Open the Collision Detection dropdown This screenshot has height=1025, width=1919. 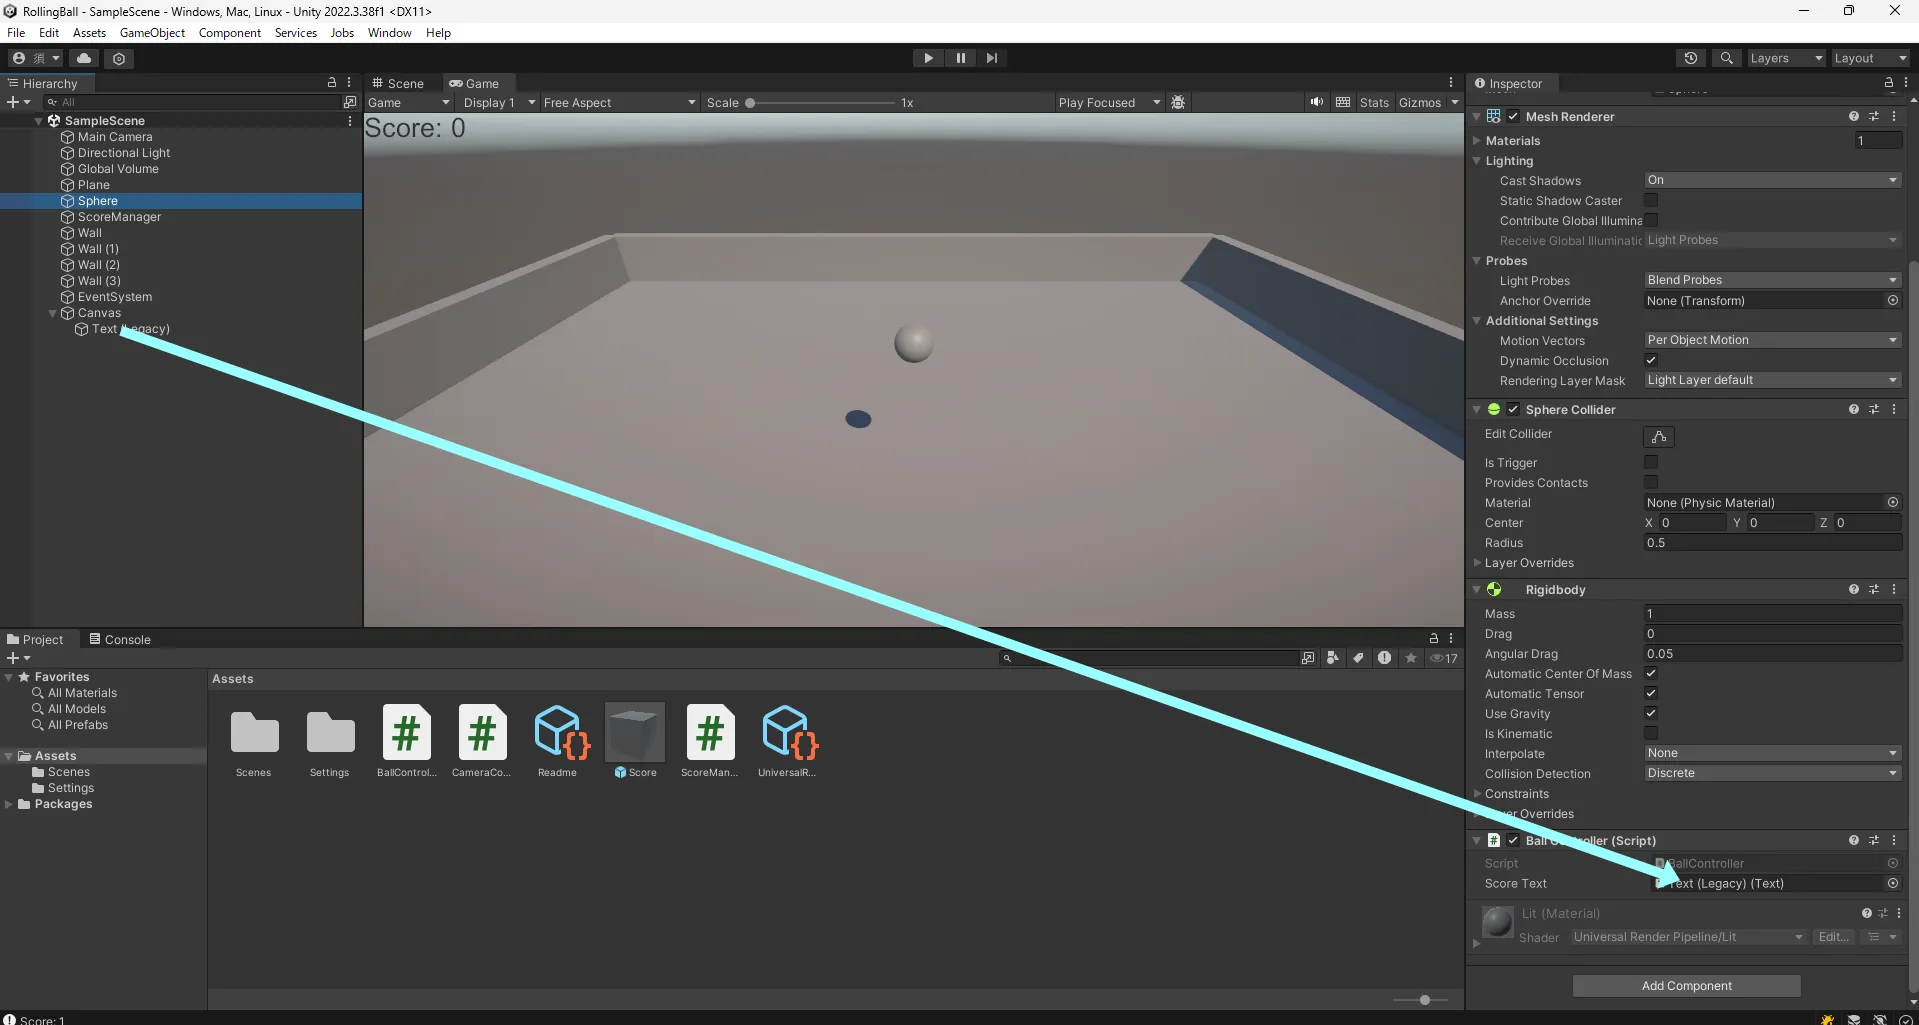1771,773
